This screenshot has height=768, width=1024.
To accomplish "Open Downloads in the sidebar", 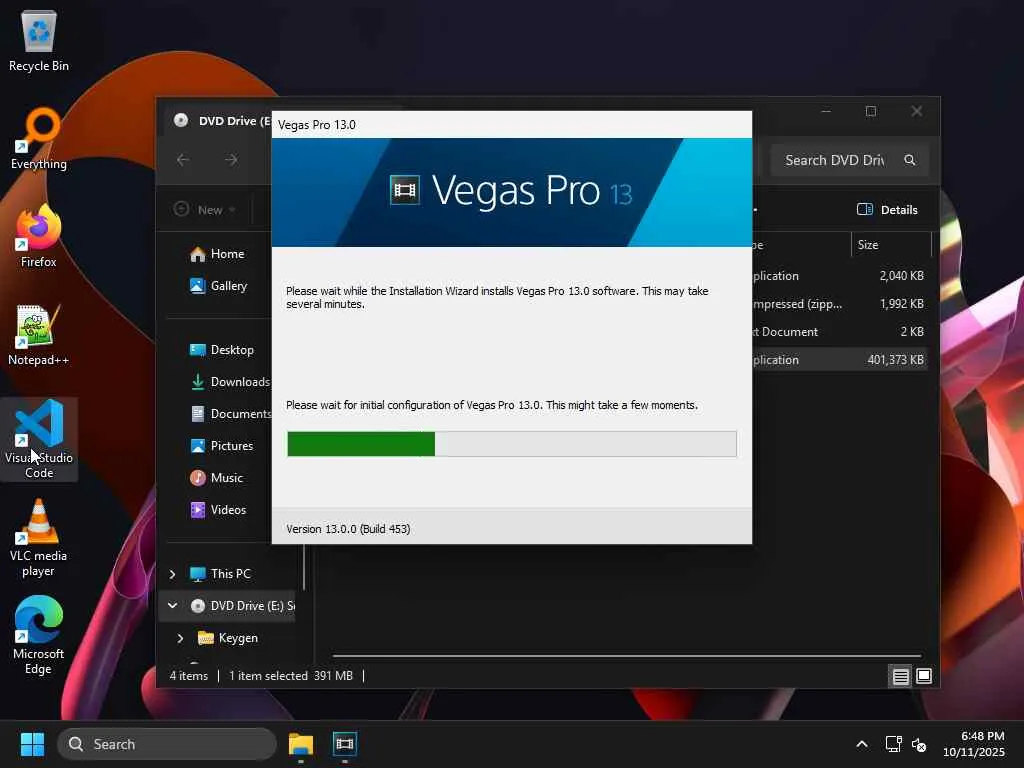I will point(230,382).
